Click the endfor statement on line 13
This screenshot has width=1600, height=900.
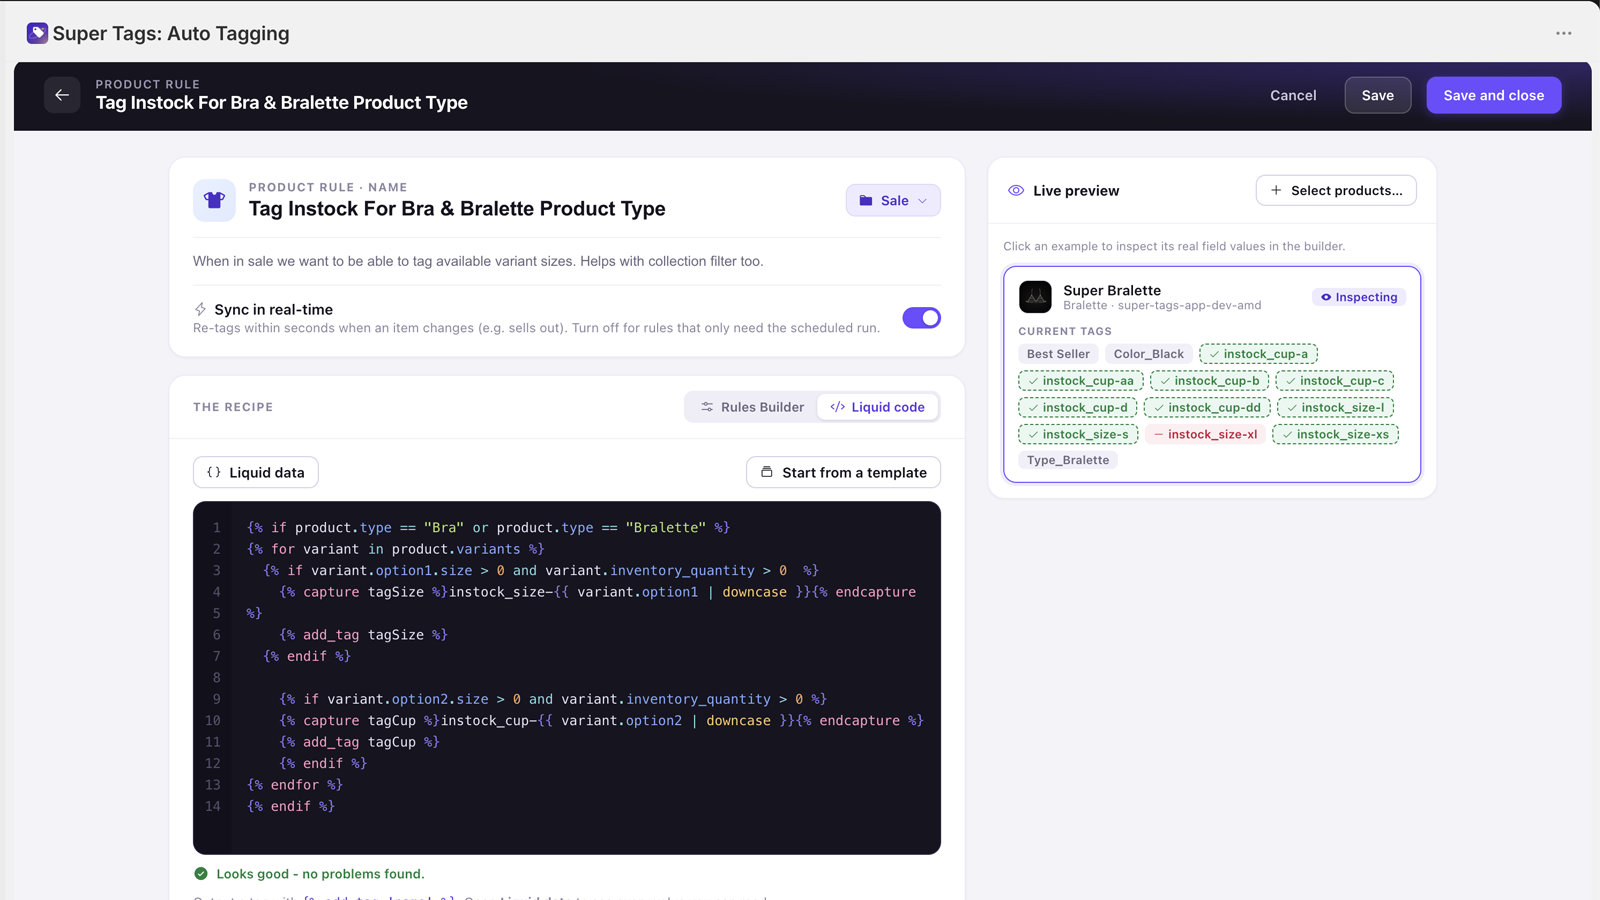[295, 785]
